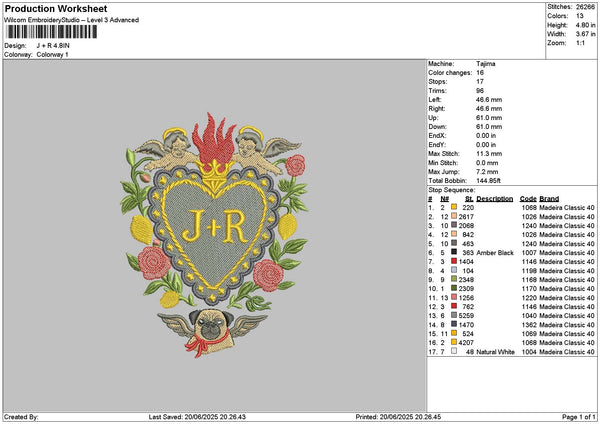The height and width of the screenshot is (424, 600).
Task: Select the Colorway 1 text in header
Action: coord(54,54)
